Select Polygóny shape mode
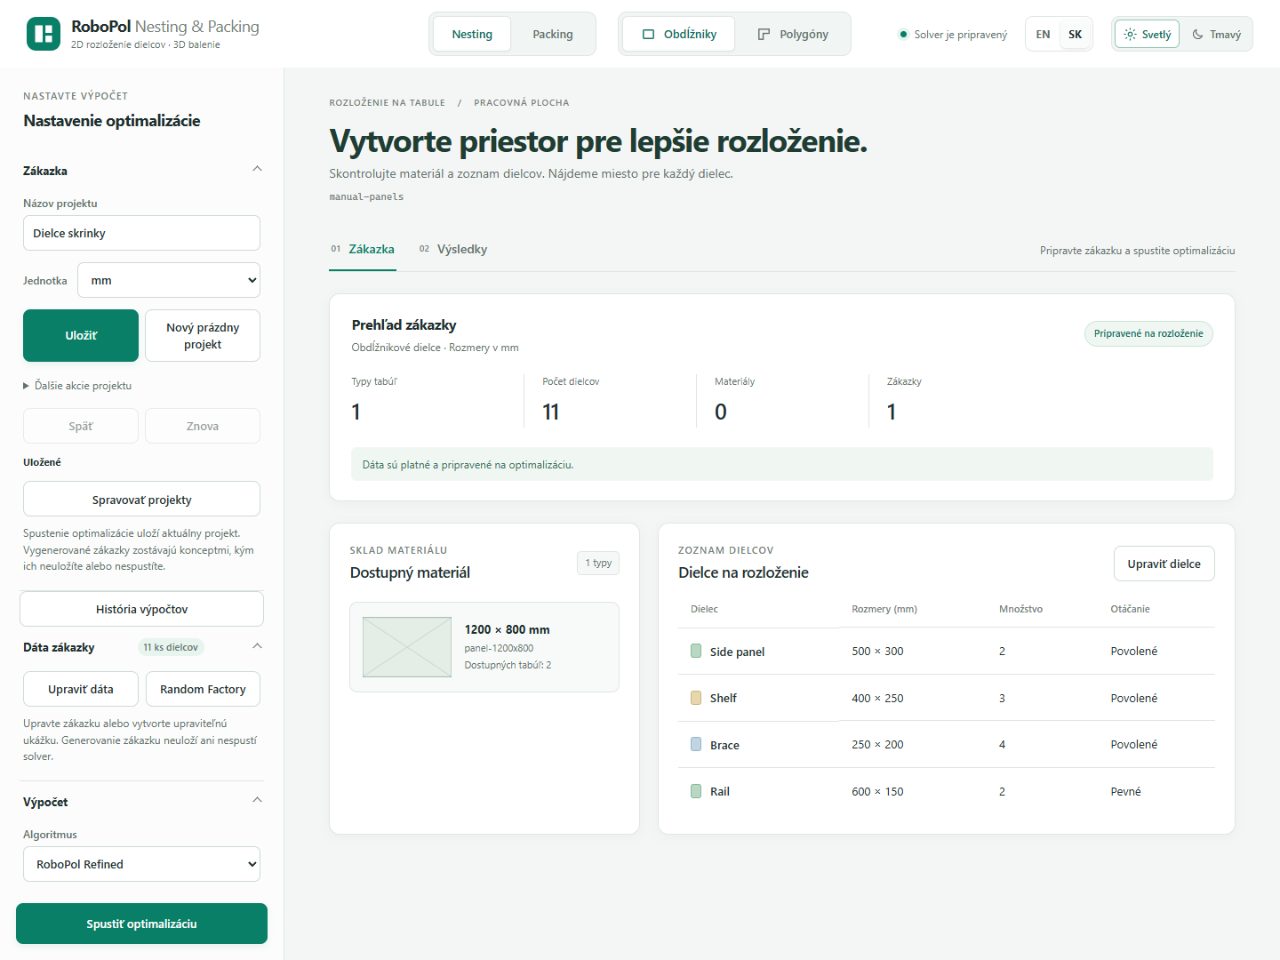 793,34
